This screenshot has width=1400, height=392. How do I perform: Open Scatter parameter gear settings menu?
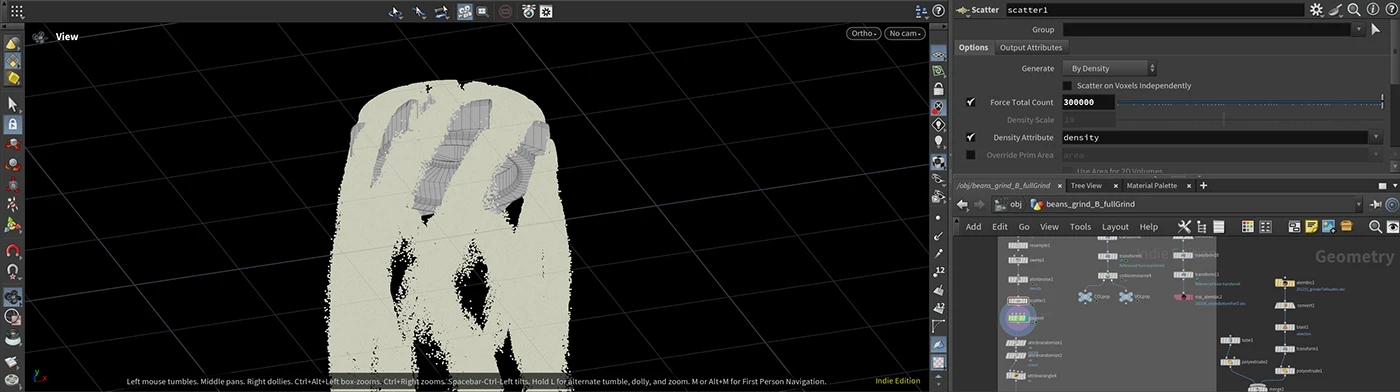(1317, 9)
